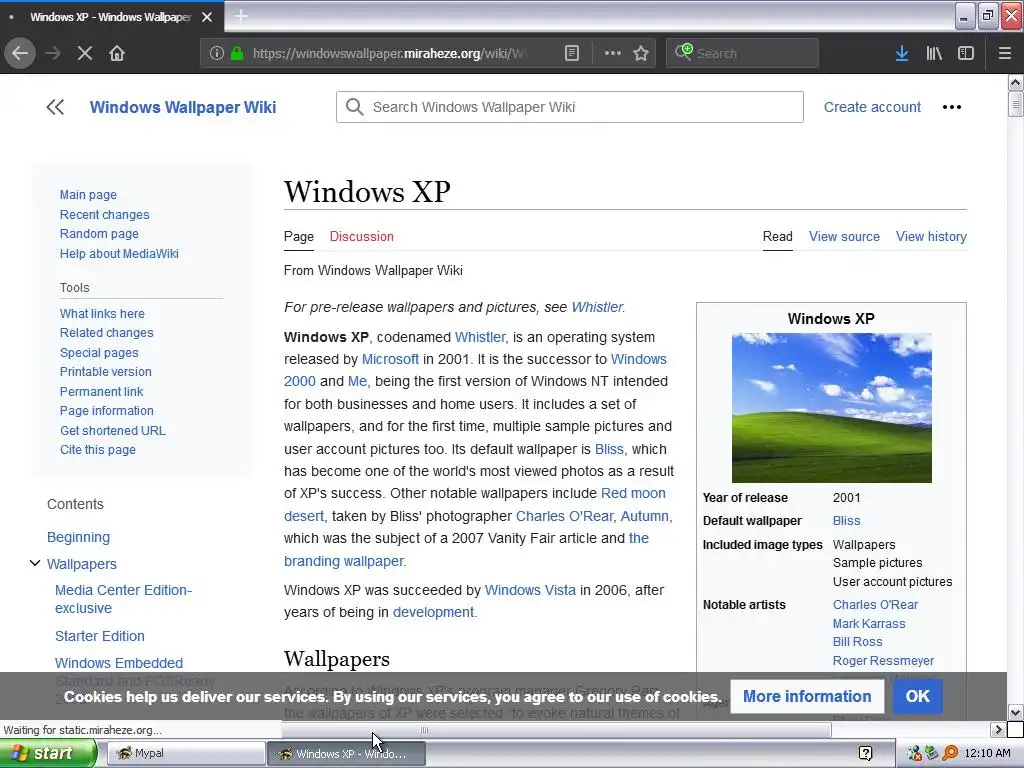Viewport: 1024px width, 768px height.
Task: Open Mark Karrass link in infobox
Action: point(869,624)
